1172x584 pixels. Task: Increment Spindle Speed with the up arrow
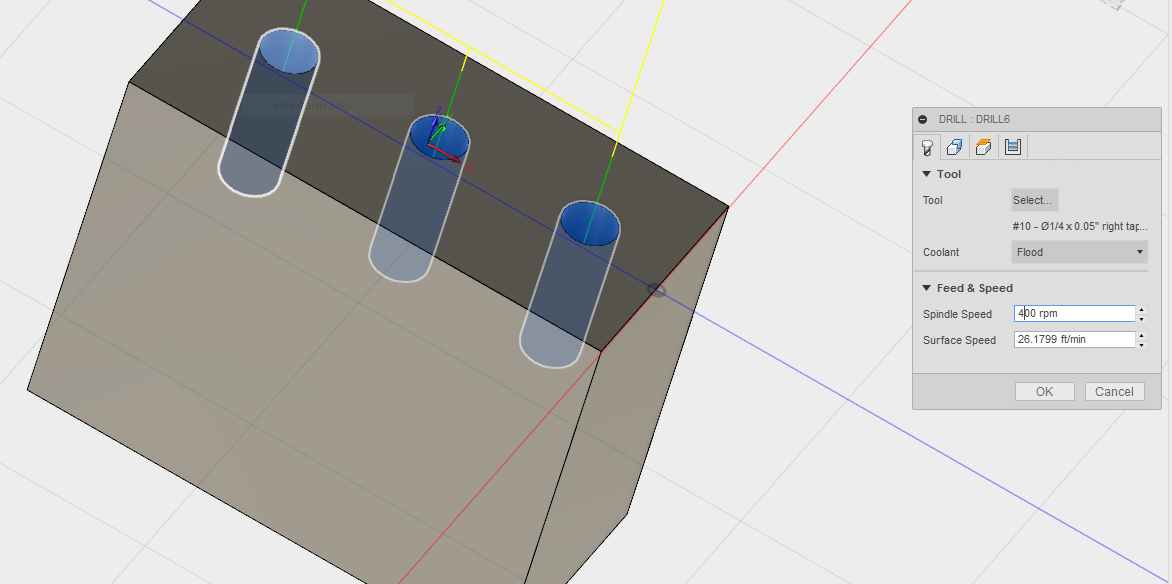[x=1140, y=309]
